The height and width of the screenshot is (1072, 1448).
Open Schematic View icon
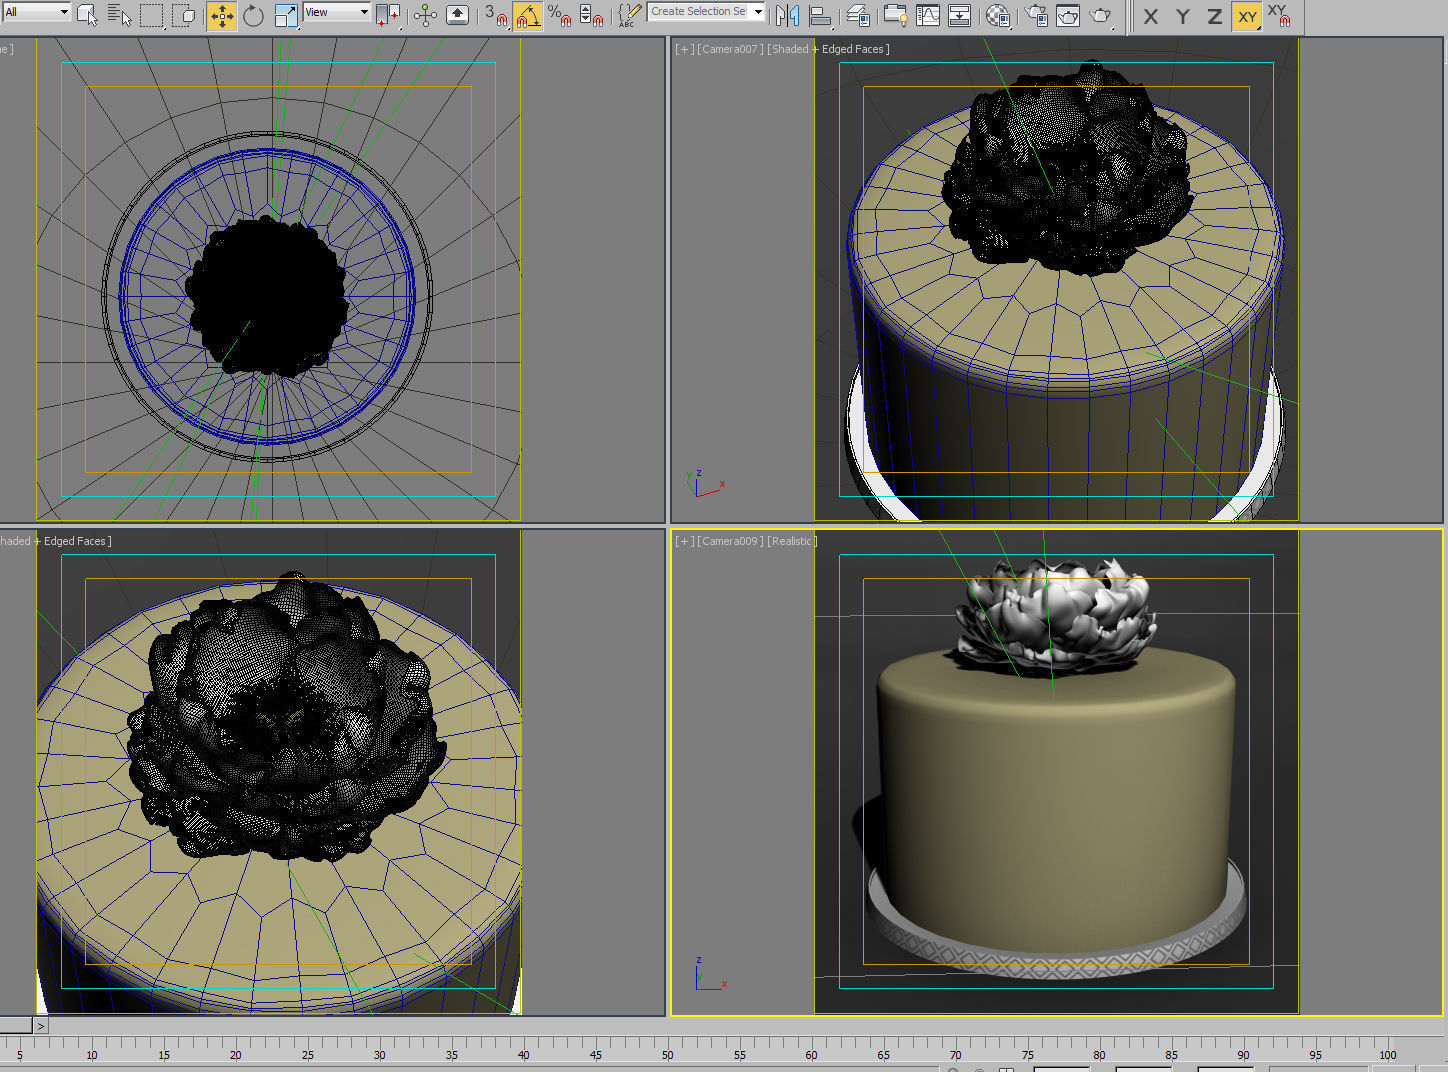coord(960,15)
